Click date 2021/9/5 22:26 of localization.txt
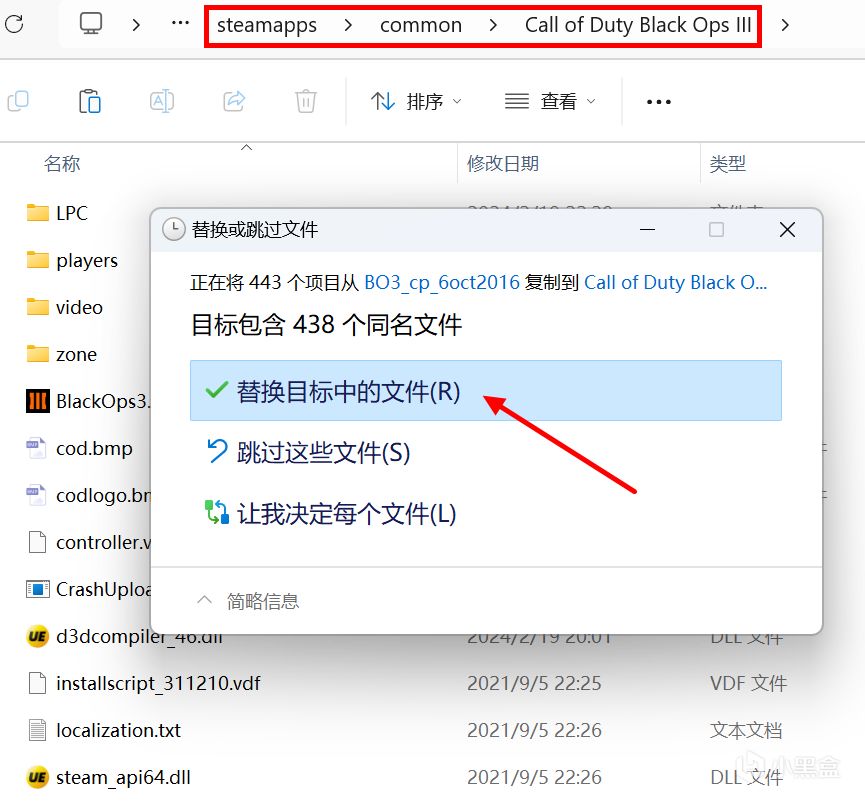This screenshot has height=803, width=865. tap(534, 730)
